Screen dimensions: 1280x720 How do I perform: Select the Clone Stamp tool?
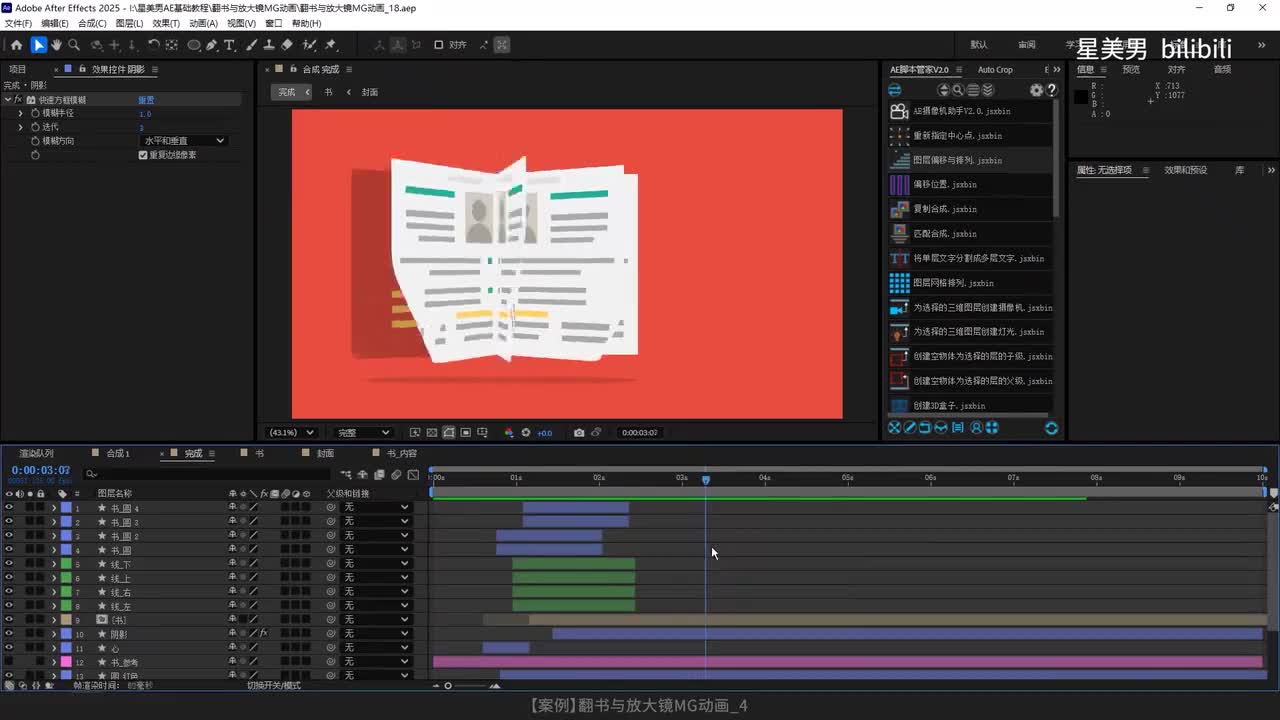tap(269, 45)
